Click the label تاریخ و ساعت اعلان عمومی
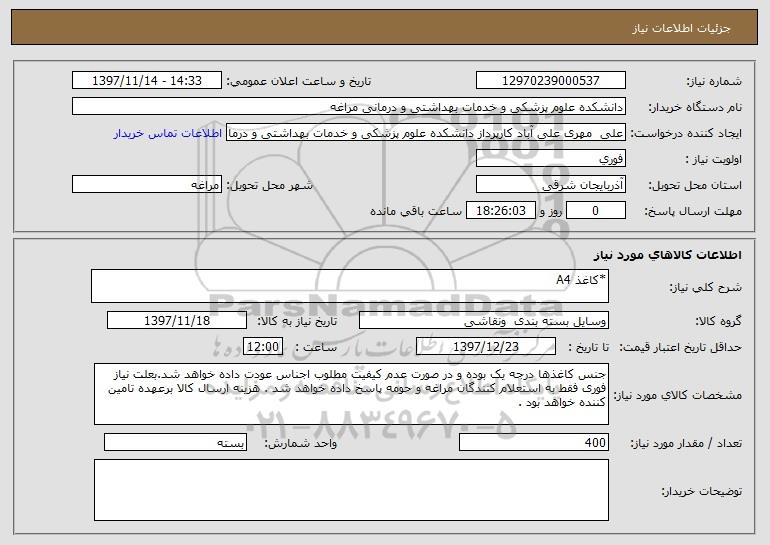The height and width of the screenshot is (545, 770). click(x=299, y=81)
